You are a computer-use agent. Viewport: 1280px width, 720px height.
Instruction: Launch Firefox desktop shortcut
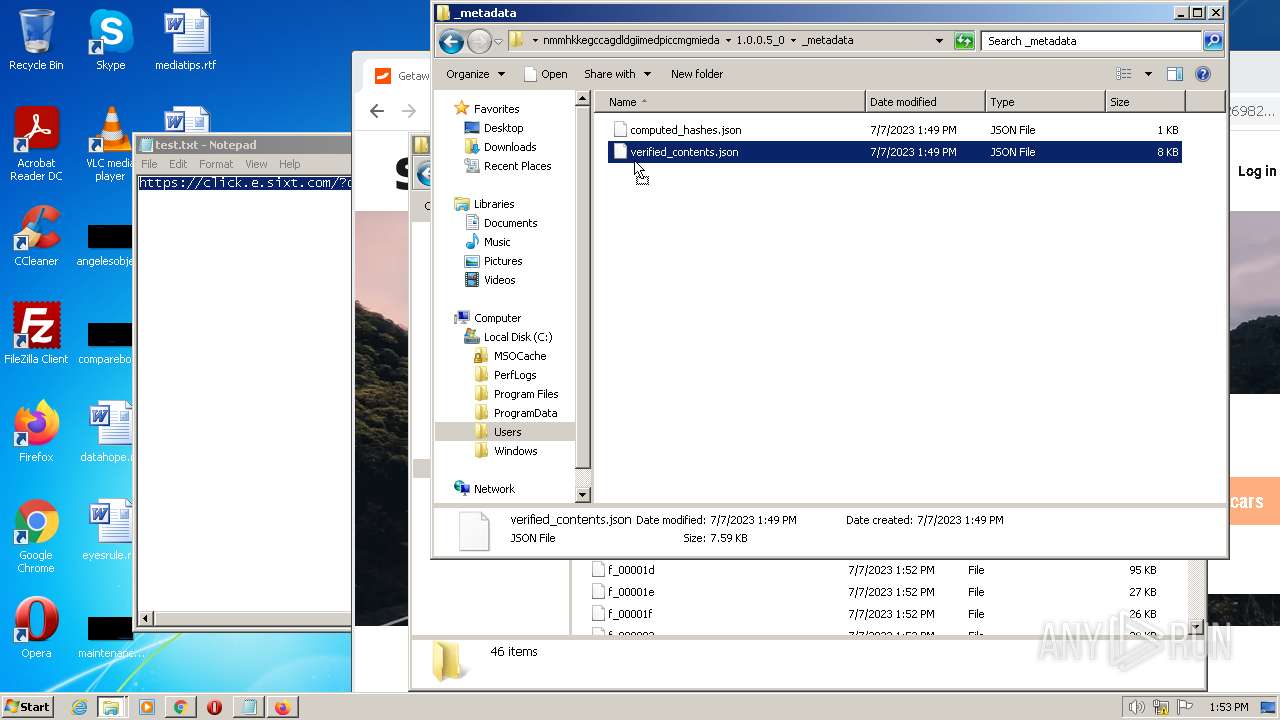(36, 432)
